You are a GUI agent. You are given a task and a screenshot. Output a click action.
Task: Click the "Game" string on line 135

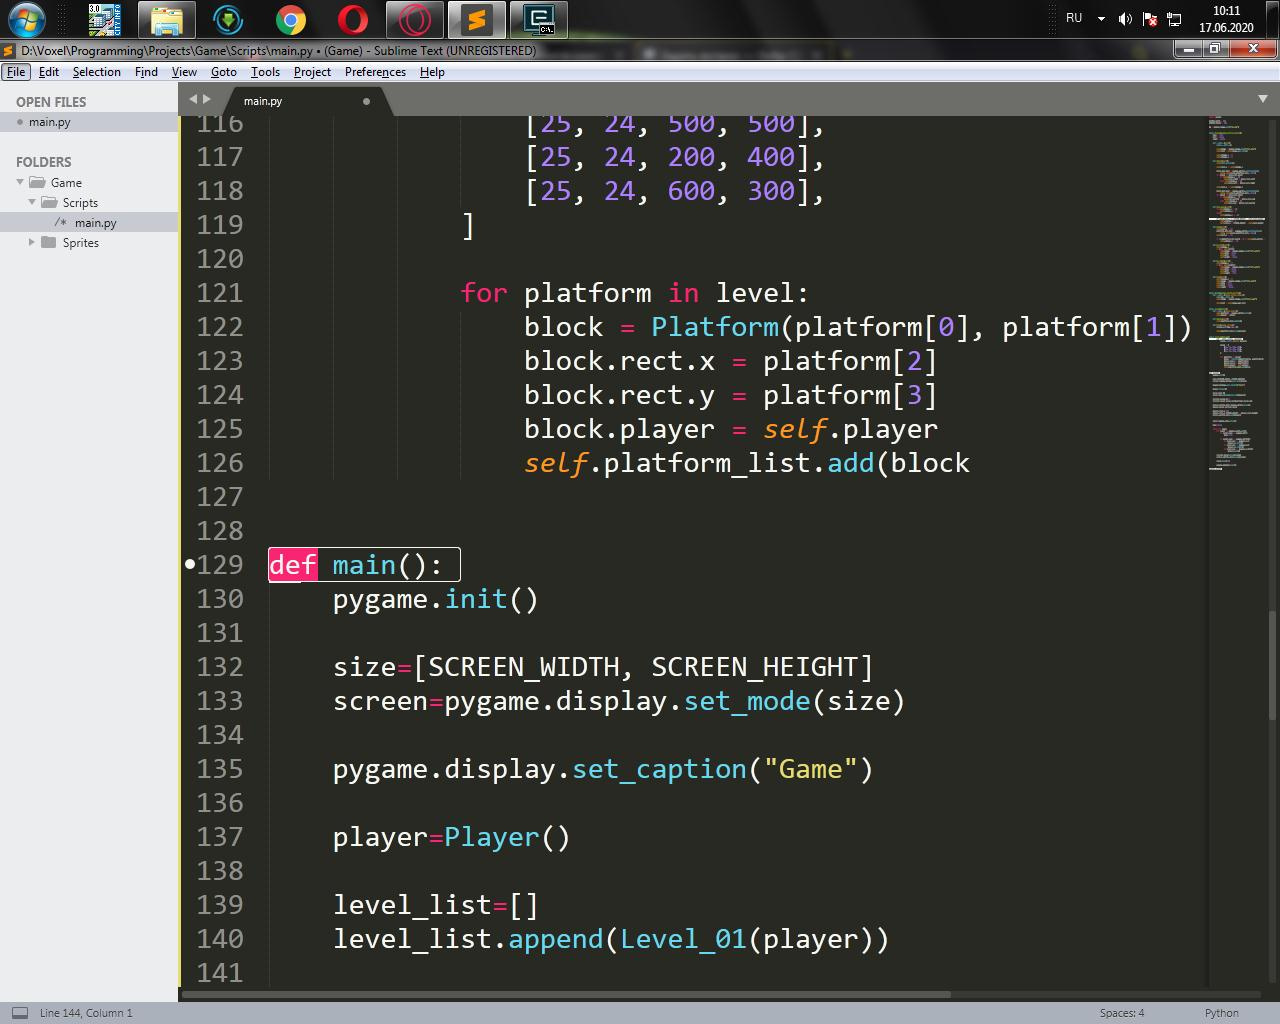(811, 769)
